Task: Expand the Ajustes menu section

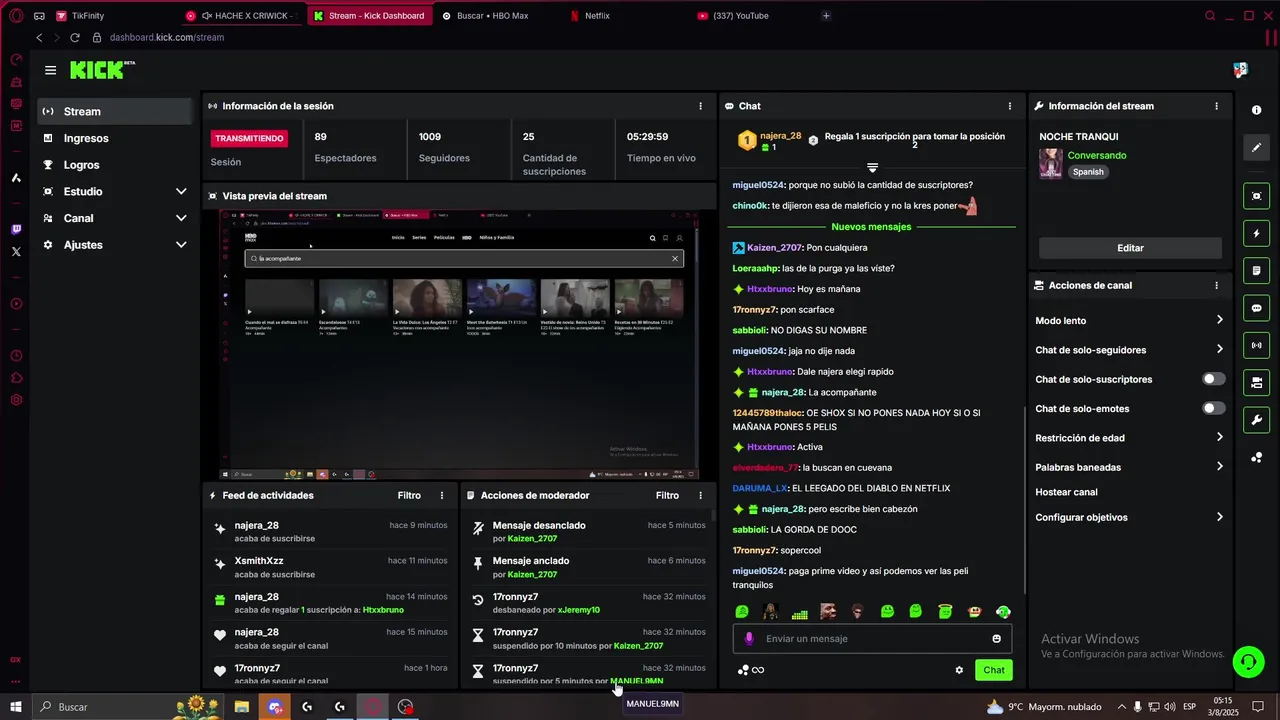Action: pyautogui.click(x=115, y=245)
